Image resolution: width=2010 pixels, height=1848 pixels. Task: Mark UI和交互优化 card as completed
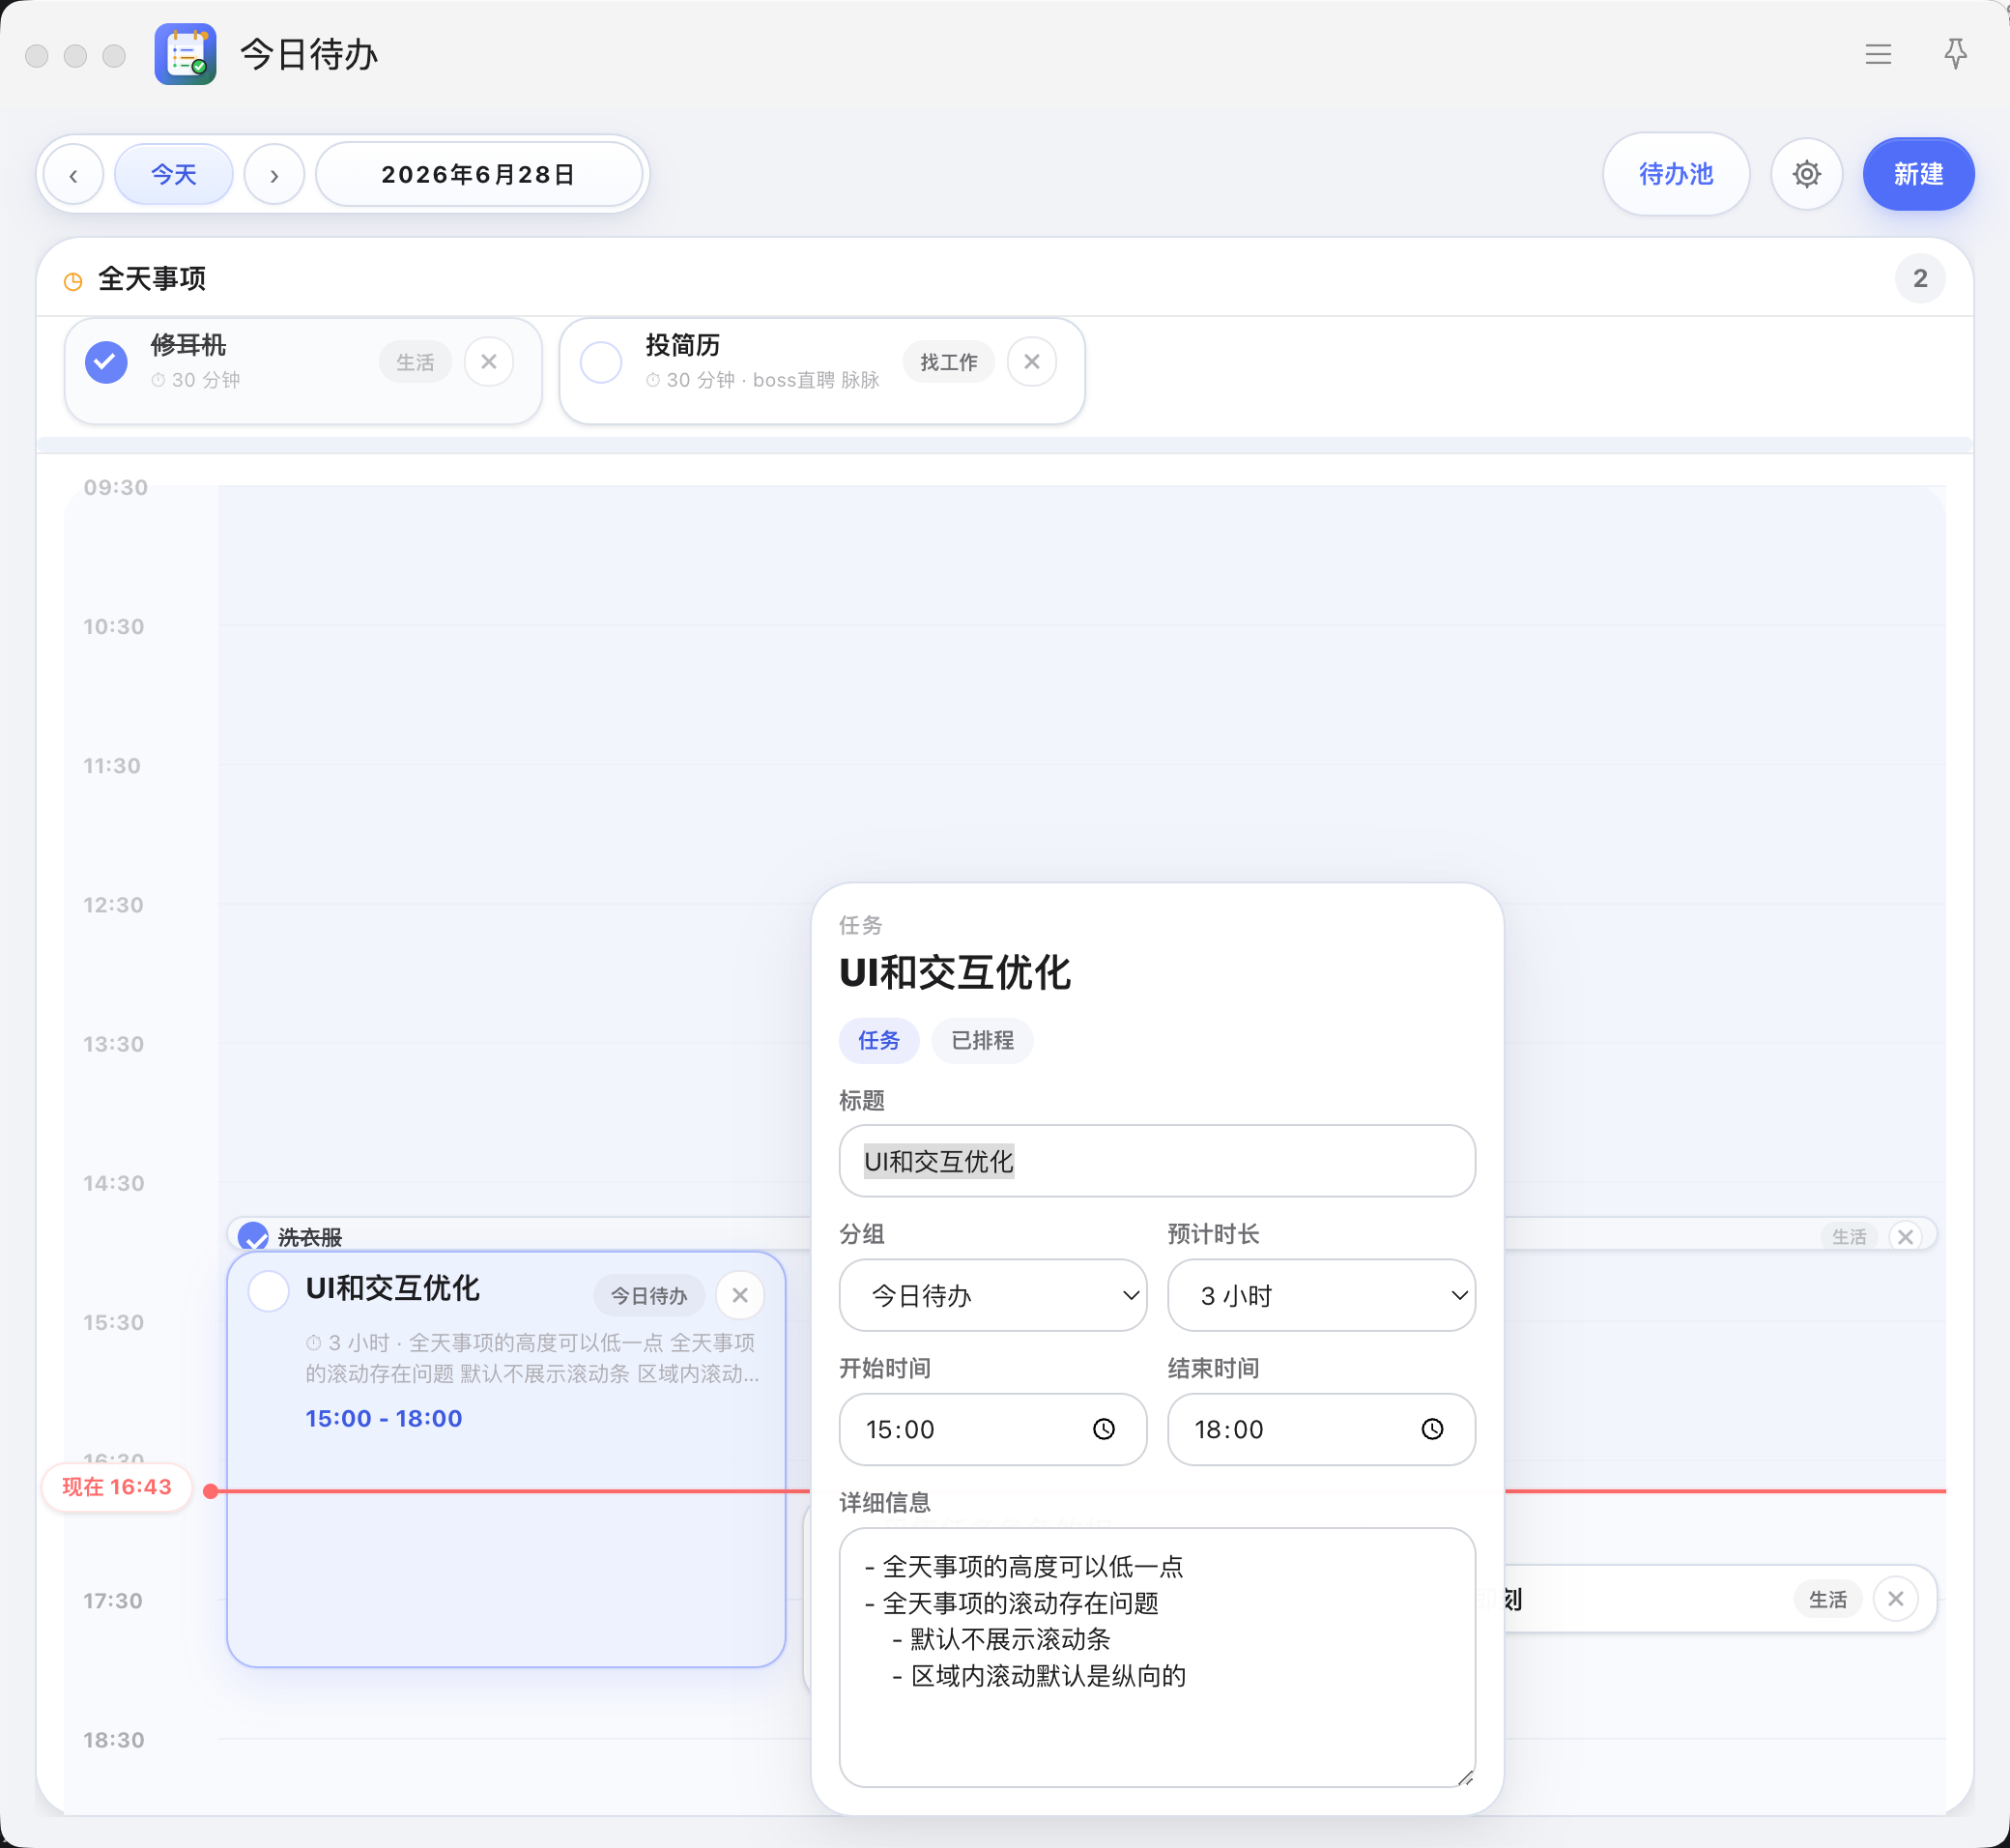coord(268,1291)
